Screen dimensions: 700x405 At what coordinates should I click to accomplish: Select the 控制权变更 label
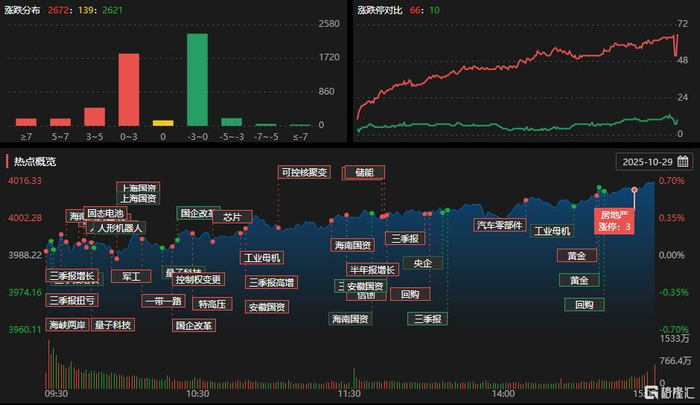198,280
